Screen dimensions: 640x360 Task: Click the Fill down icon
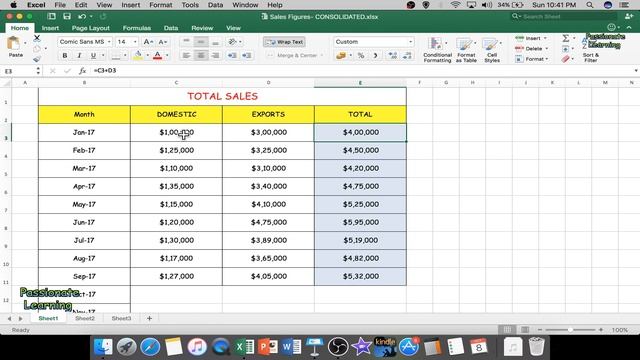click(565, 49)
